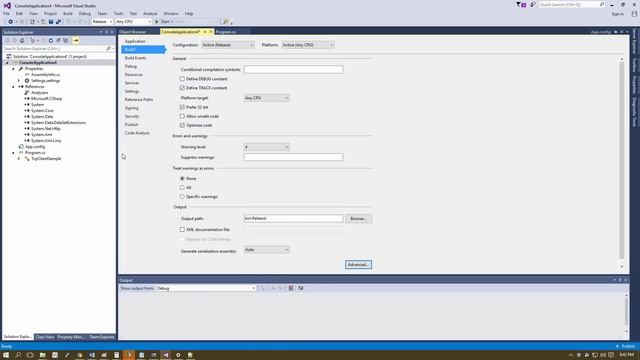Click the Navigate Backward toolbar icon
The height and width of the screenshot is (360, 640).
click(x=11, y=22)
